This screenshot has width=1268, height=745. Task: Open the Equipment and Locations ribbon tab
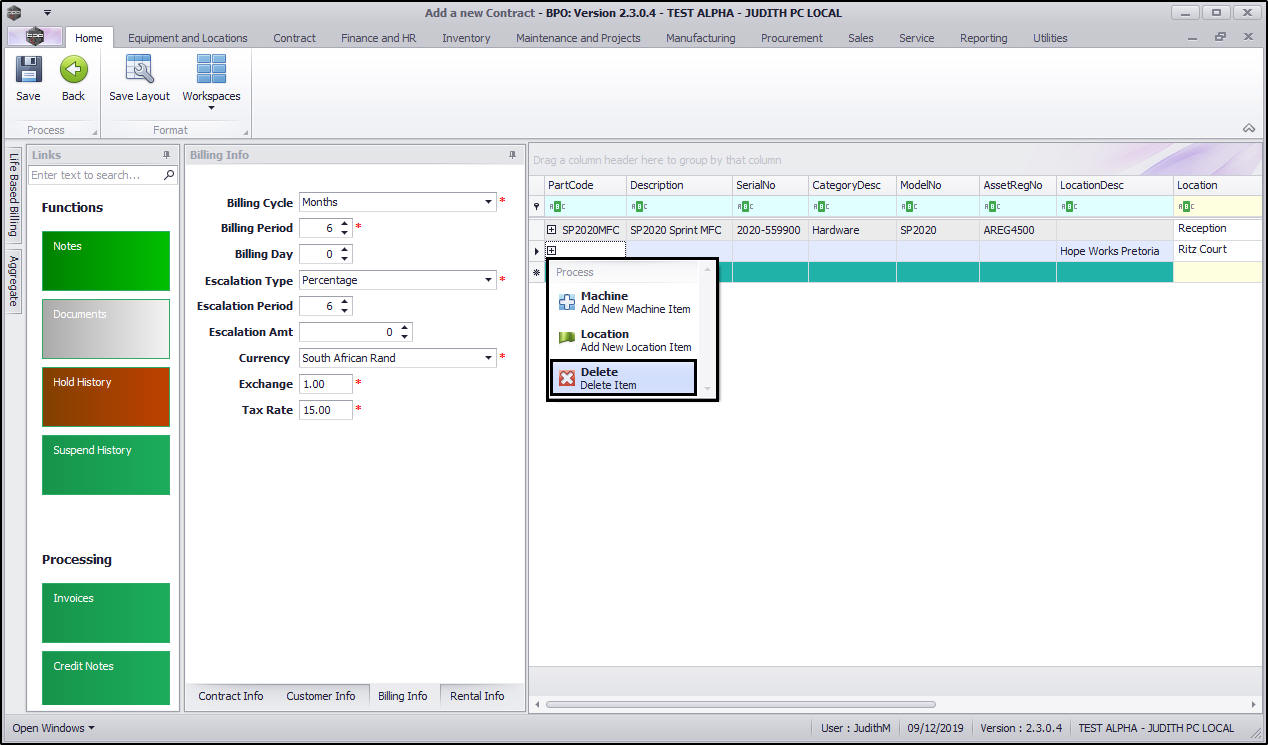[x=188, y=38]
